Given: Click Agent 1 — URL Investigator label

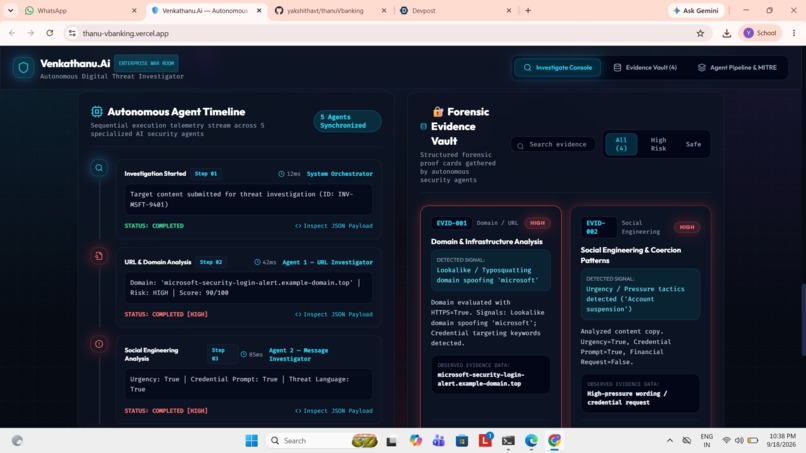Looking at the screenshot, I should (x=327, y=262).
